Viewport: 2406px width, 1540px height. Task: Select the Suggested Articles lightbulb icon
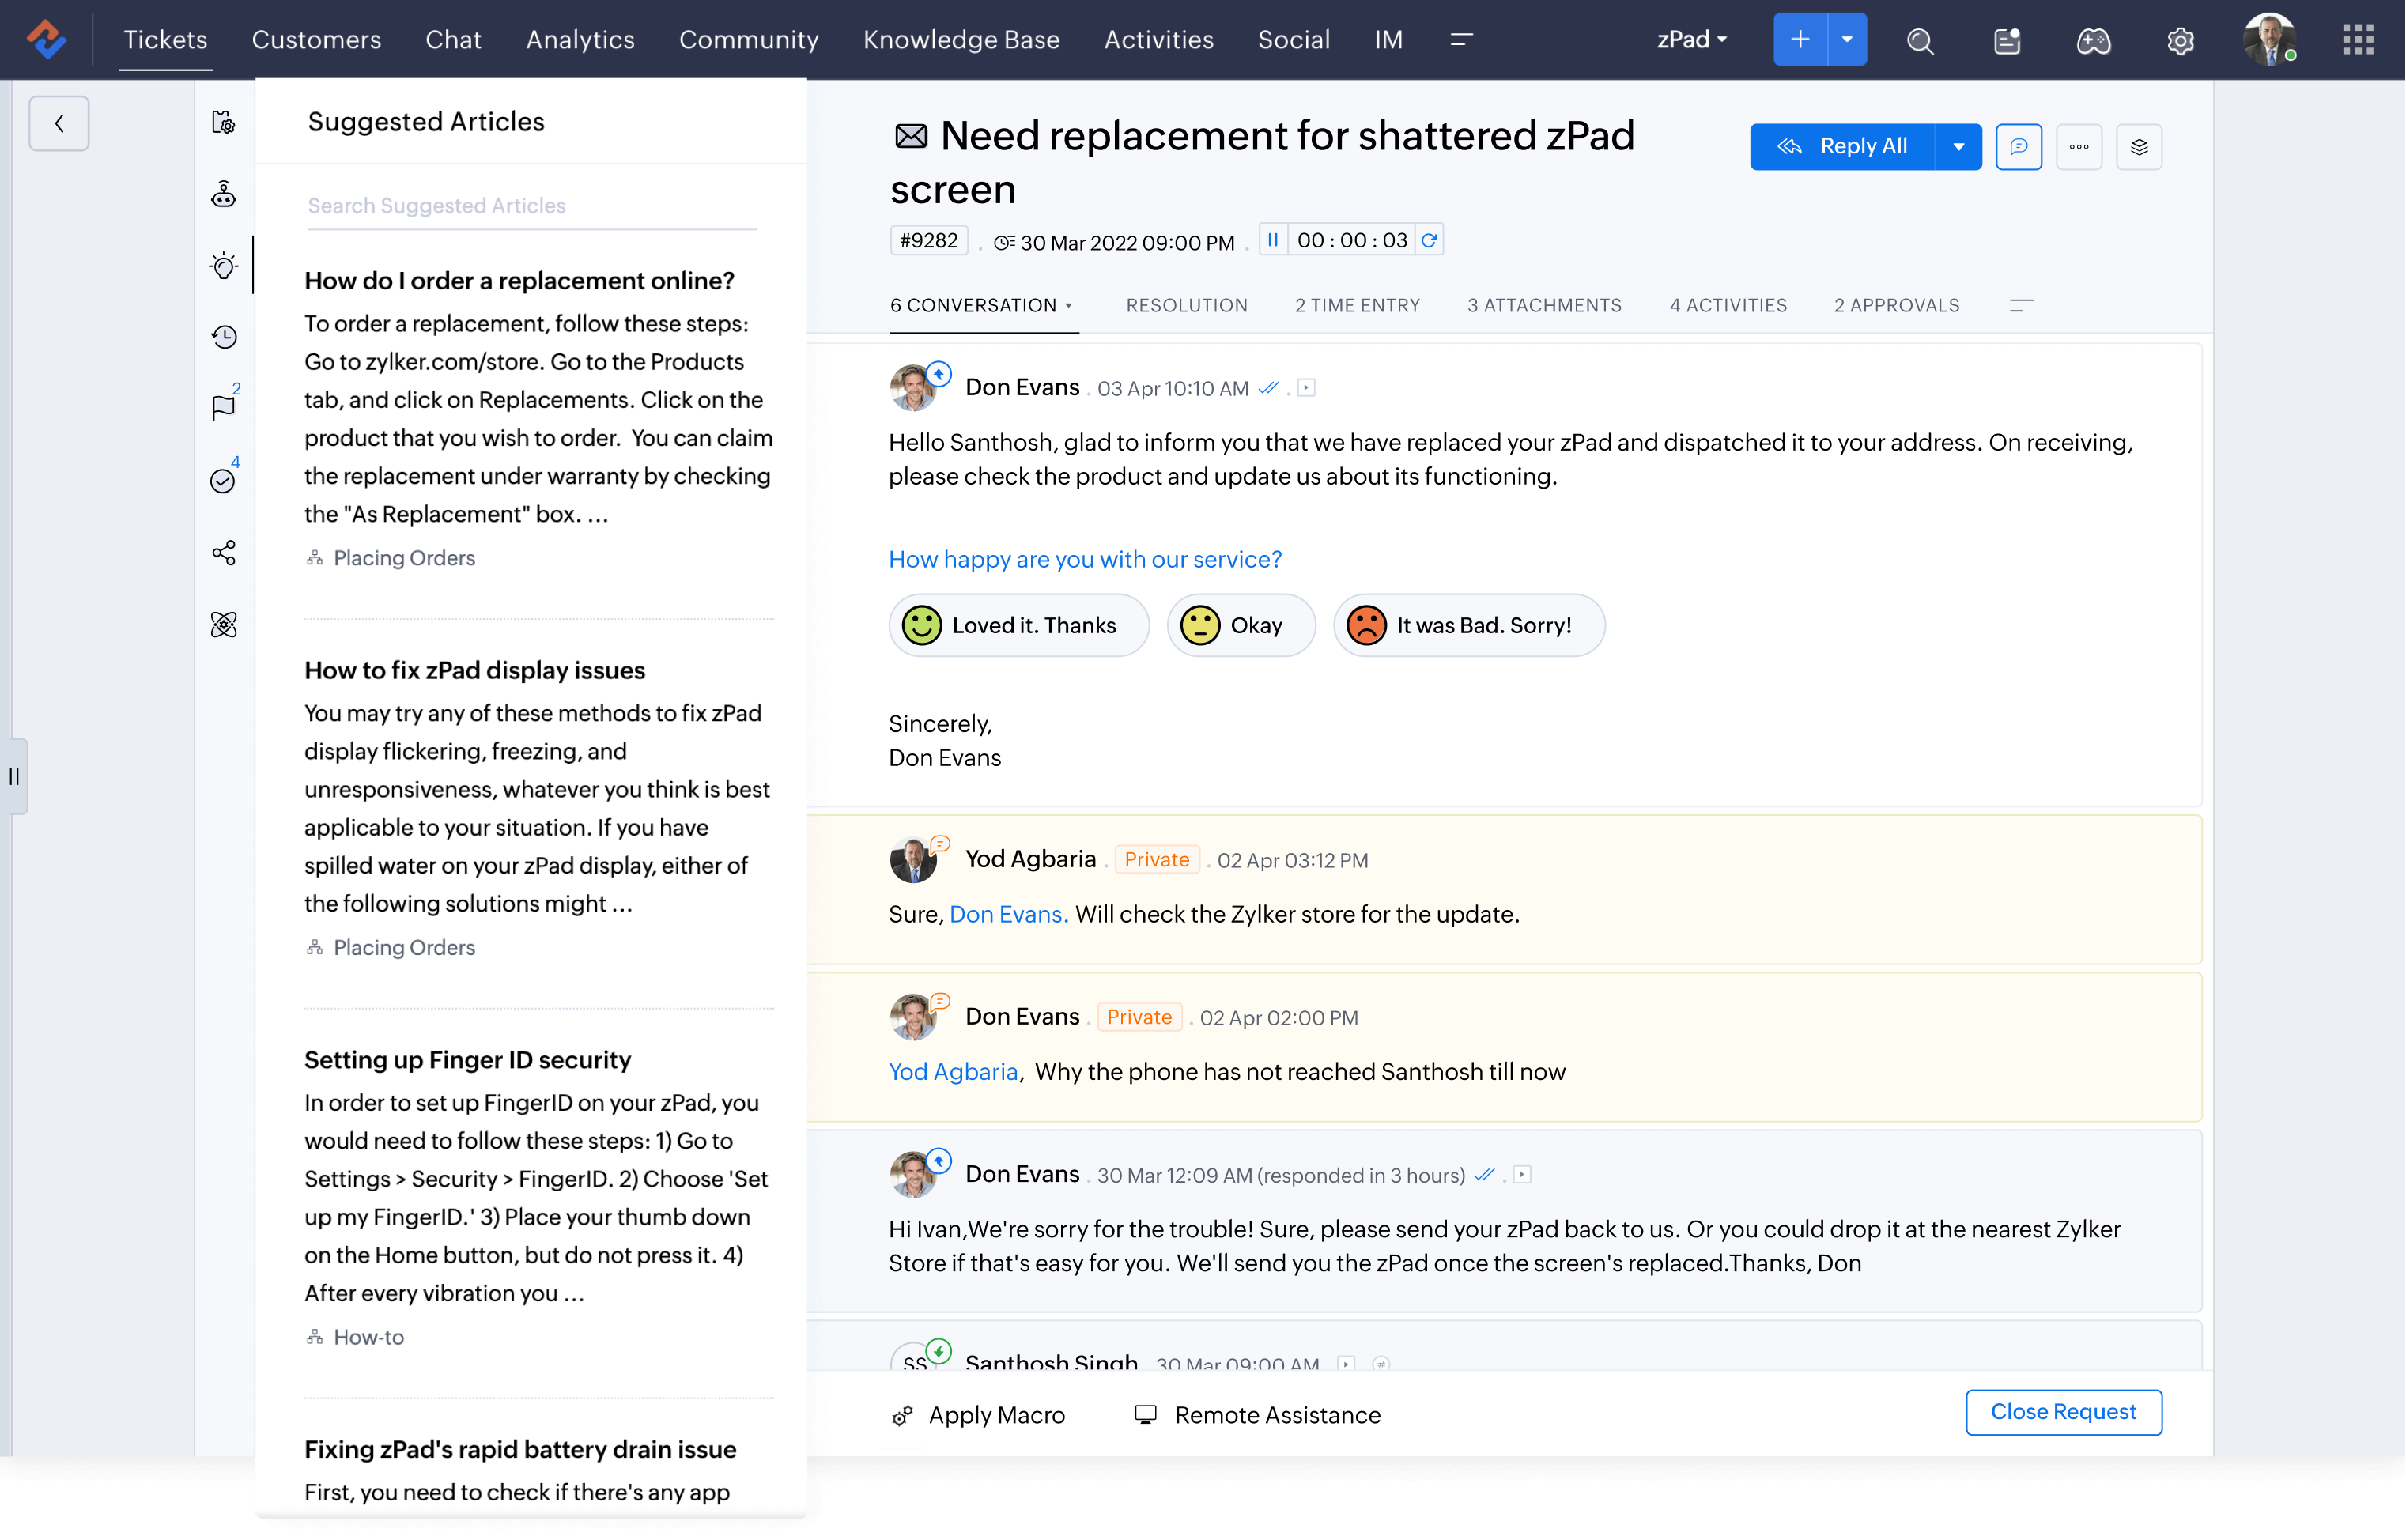224,265
